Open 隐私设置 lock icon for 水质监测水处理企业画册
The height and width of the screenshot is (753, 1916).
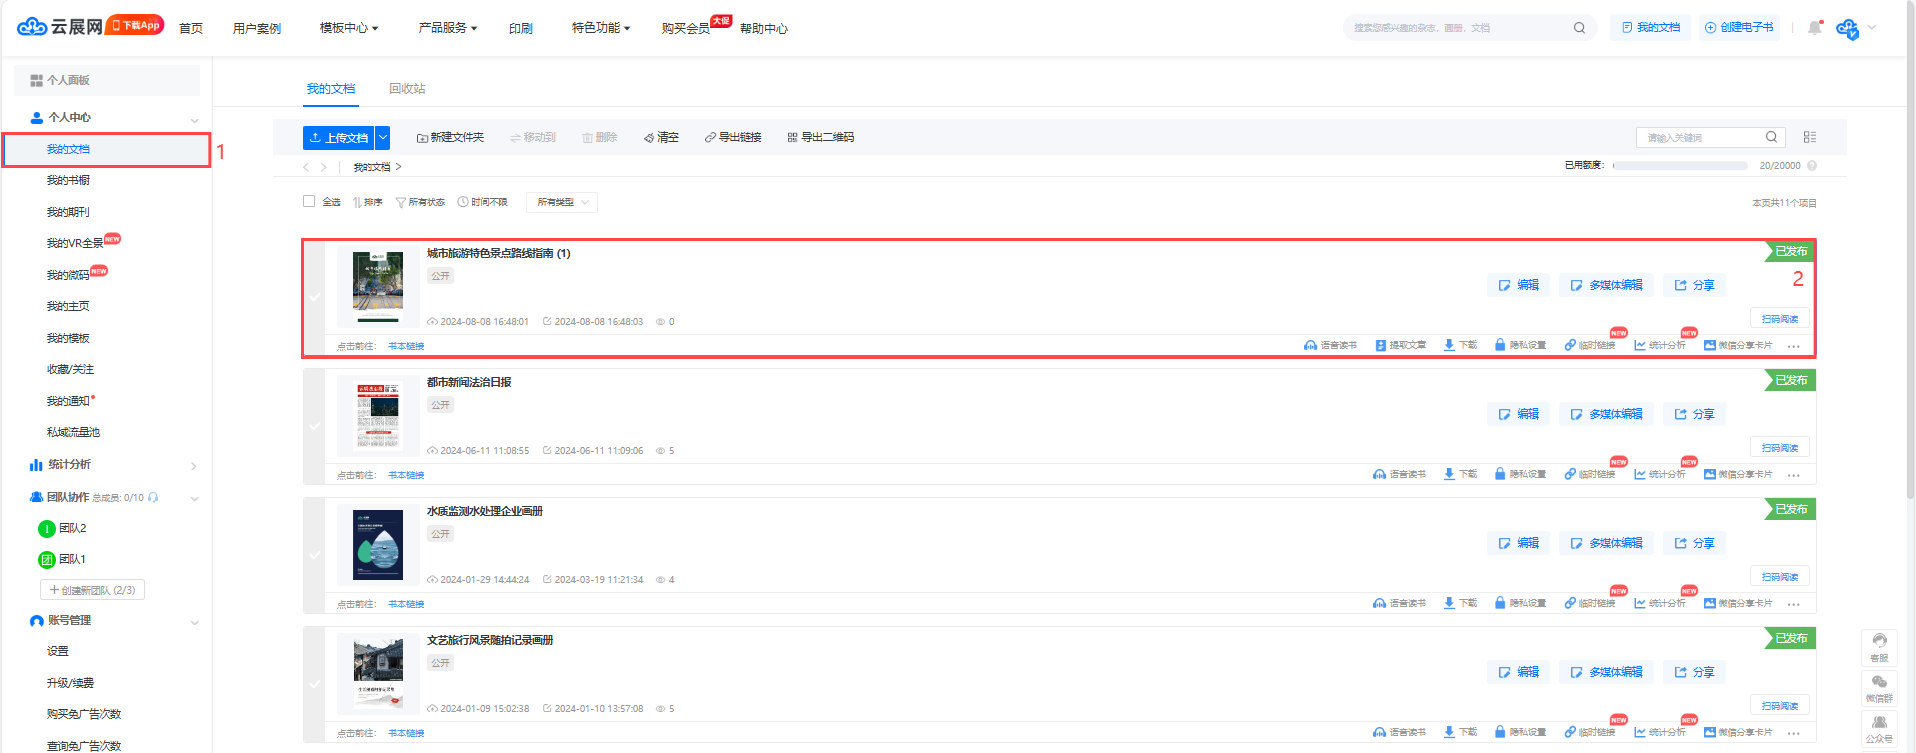1500,603
